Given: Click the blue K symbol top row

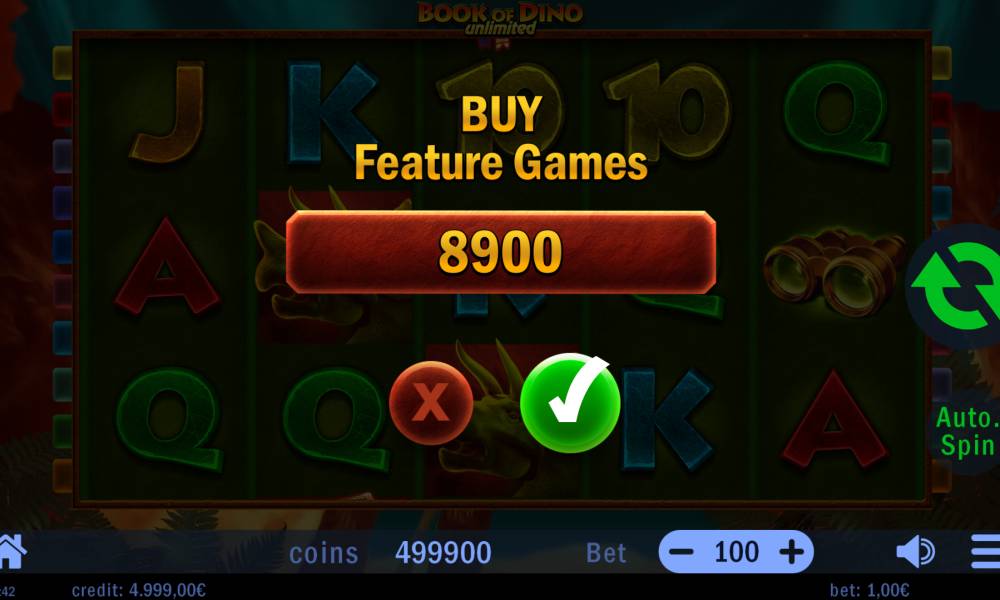Looking at the screenshot, I should [332, 112].
